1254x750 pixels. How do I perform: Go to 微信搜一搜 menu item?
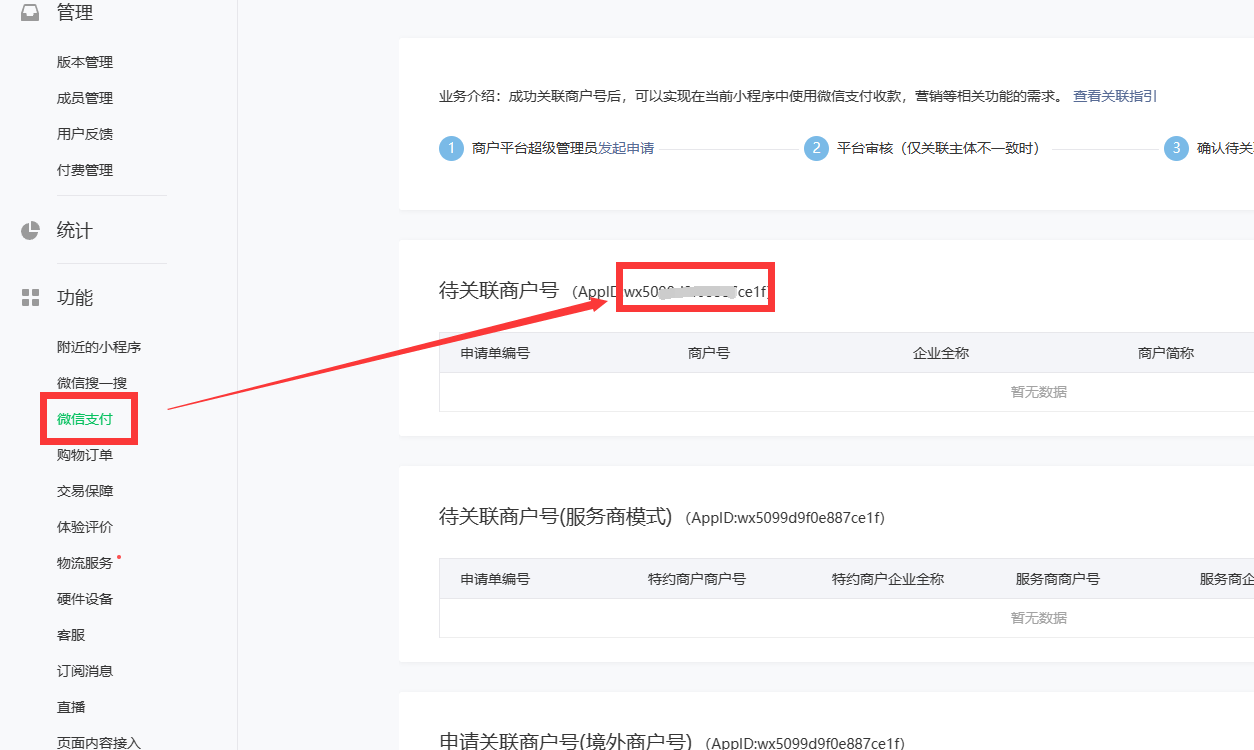tap(92, 383)
